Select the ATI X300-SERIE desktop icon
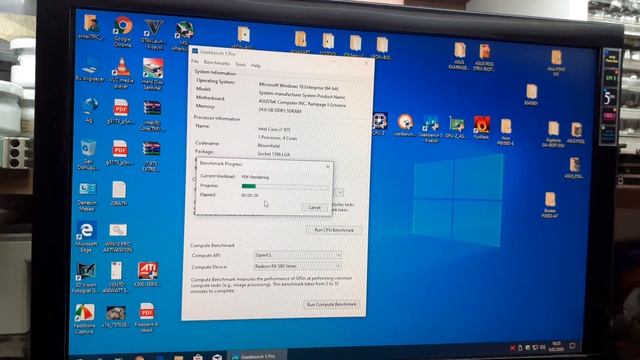 (x=148, y=274)
